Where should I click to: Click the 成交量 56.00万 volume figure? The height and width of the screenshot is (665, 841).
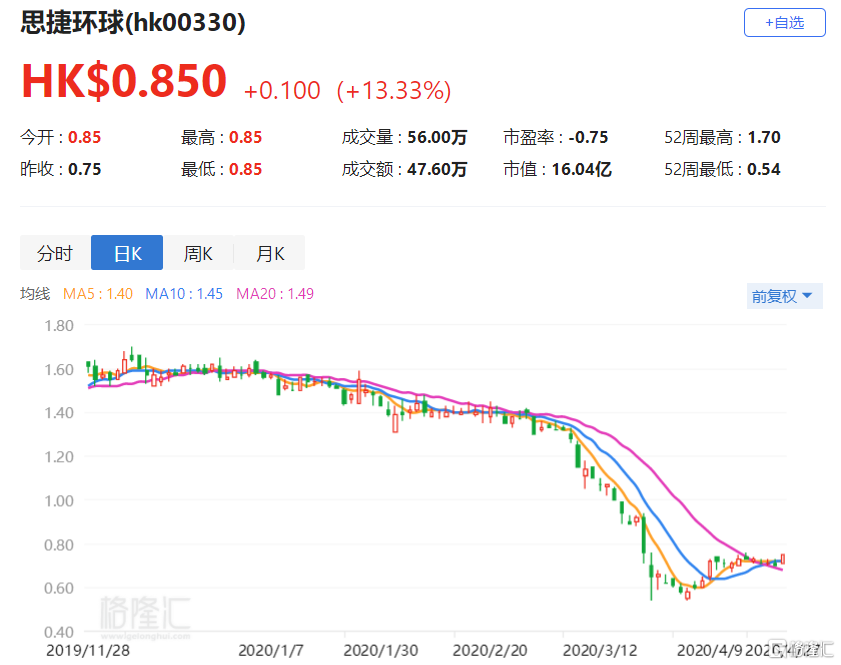pyautogui.click(x=437, y=137)
